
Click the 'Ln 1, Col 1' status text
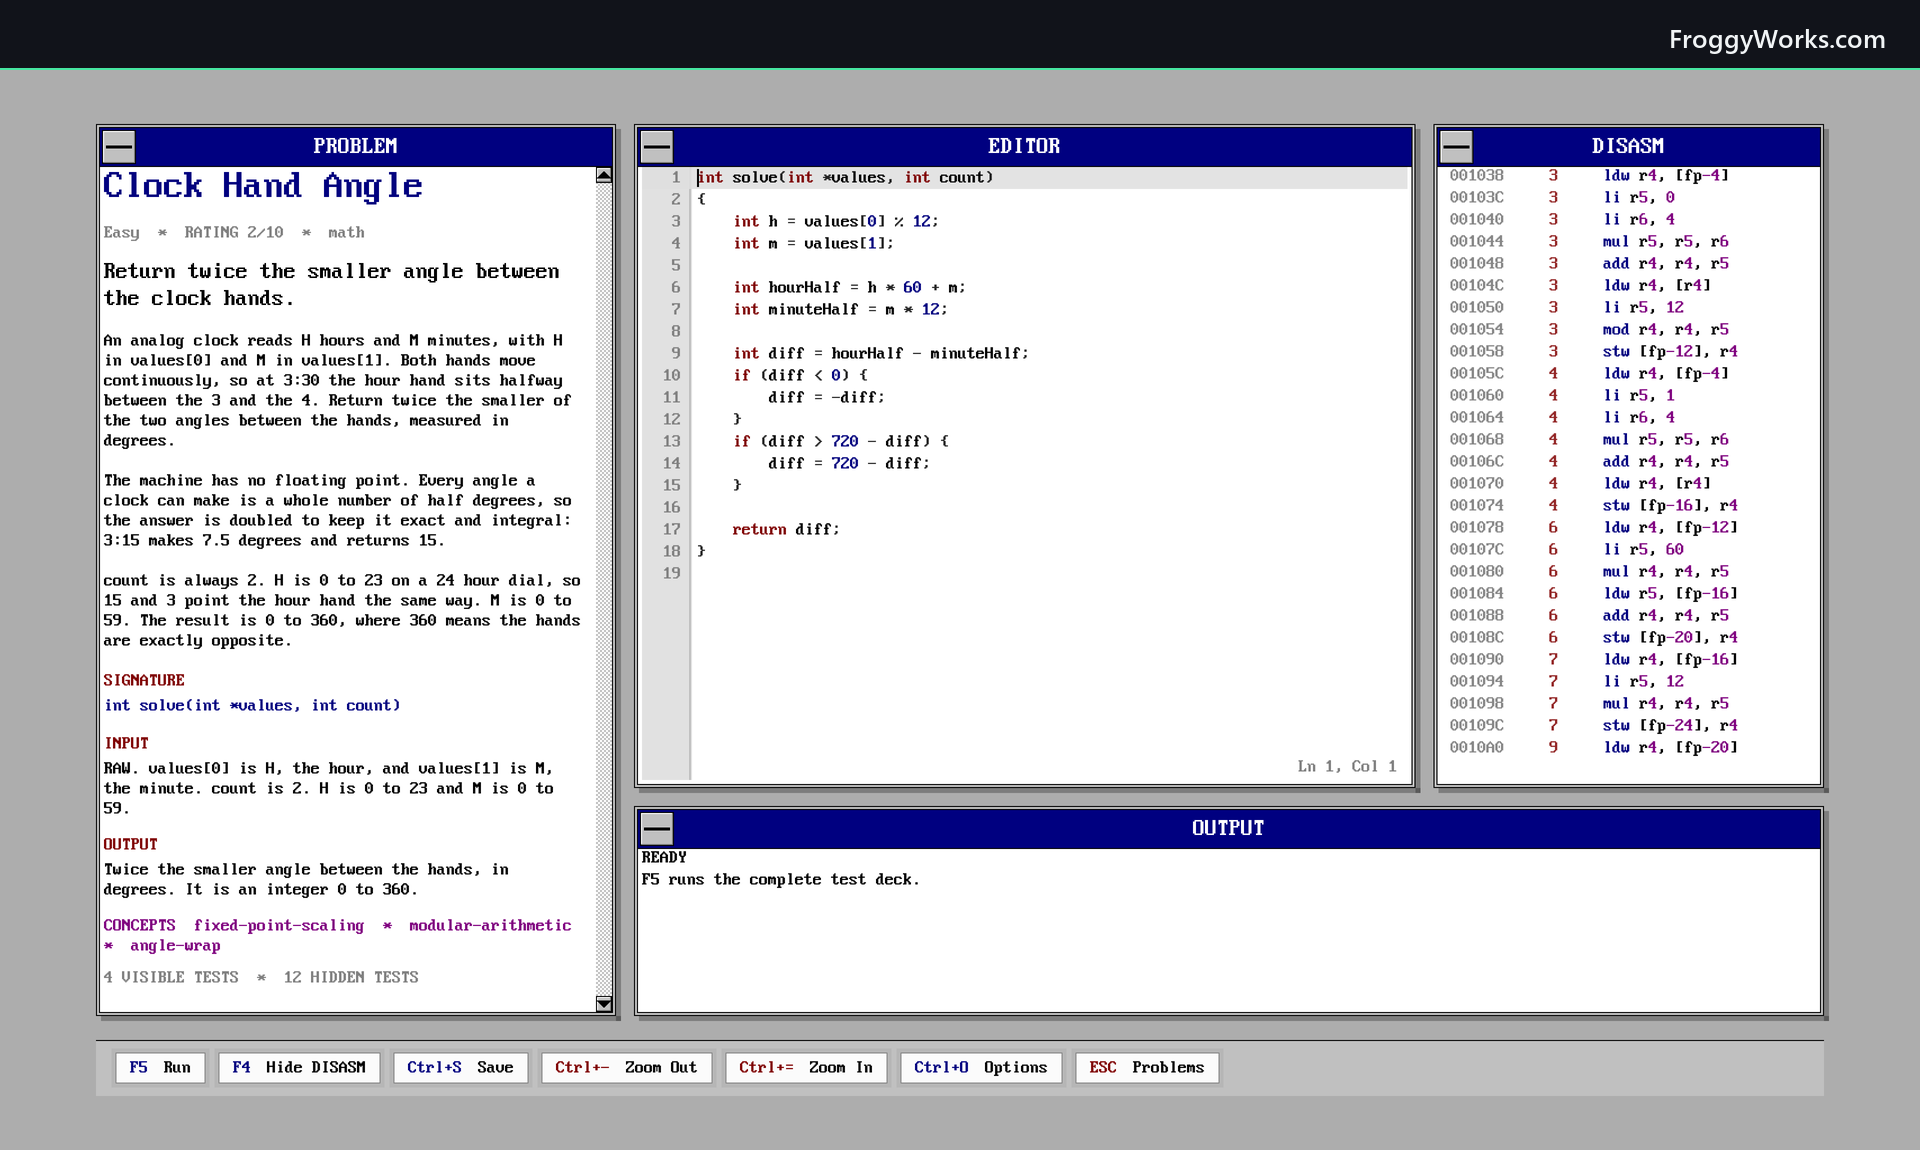[x=1347, y=767]
